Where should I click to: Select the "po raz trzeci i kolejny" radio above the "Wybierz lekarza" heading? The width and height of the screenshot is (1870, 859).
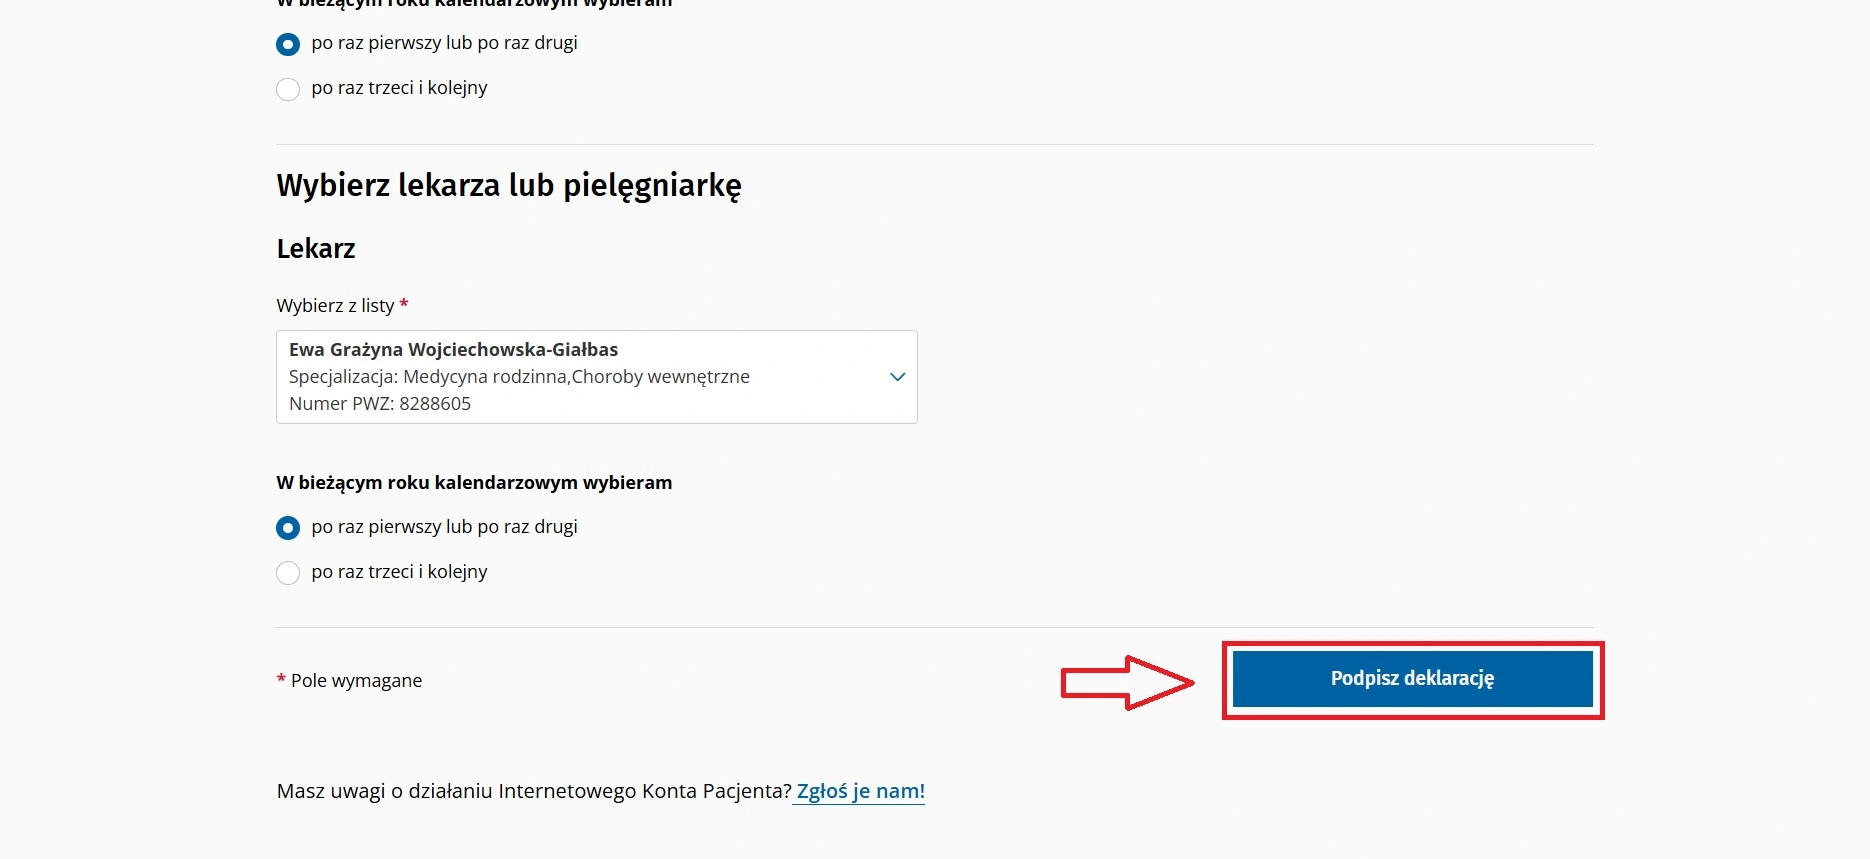(288, 89)
